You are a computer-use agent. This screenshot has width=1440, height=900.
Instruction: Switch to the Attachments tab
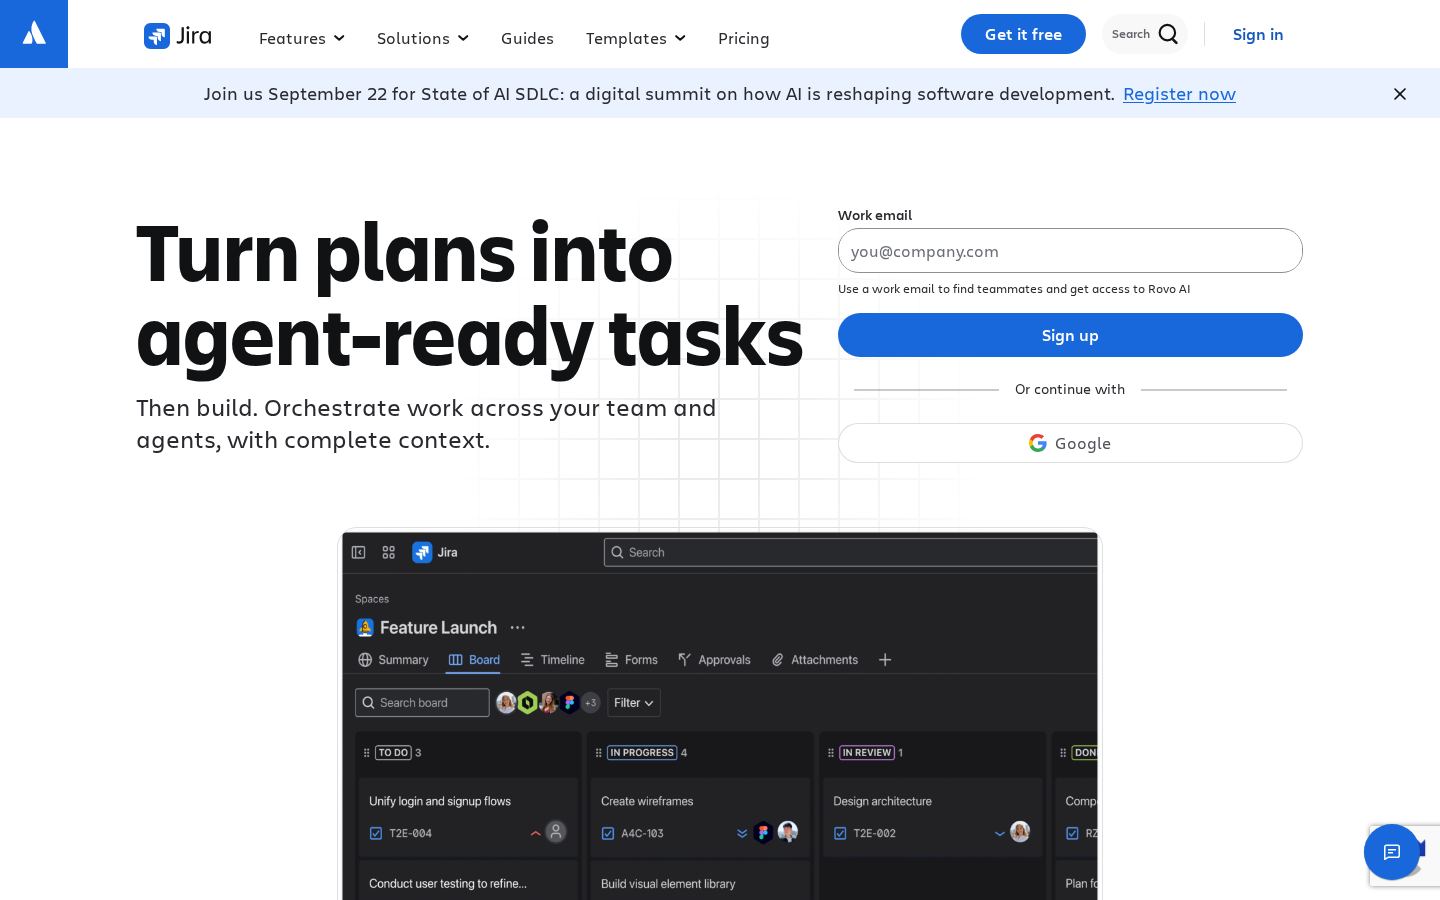(x=814, y=660)
